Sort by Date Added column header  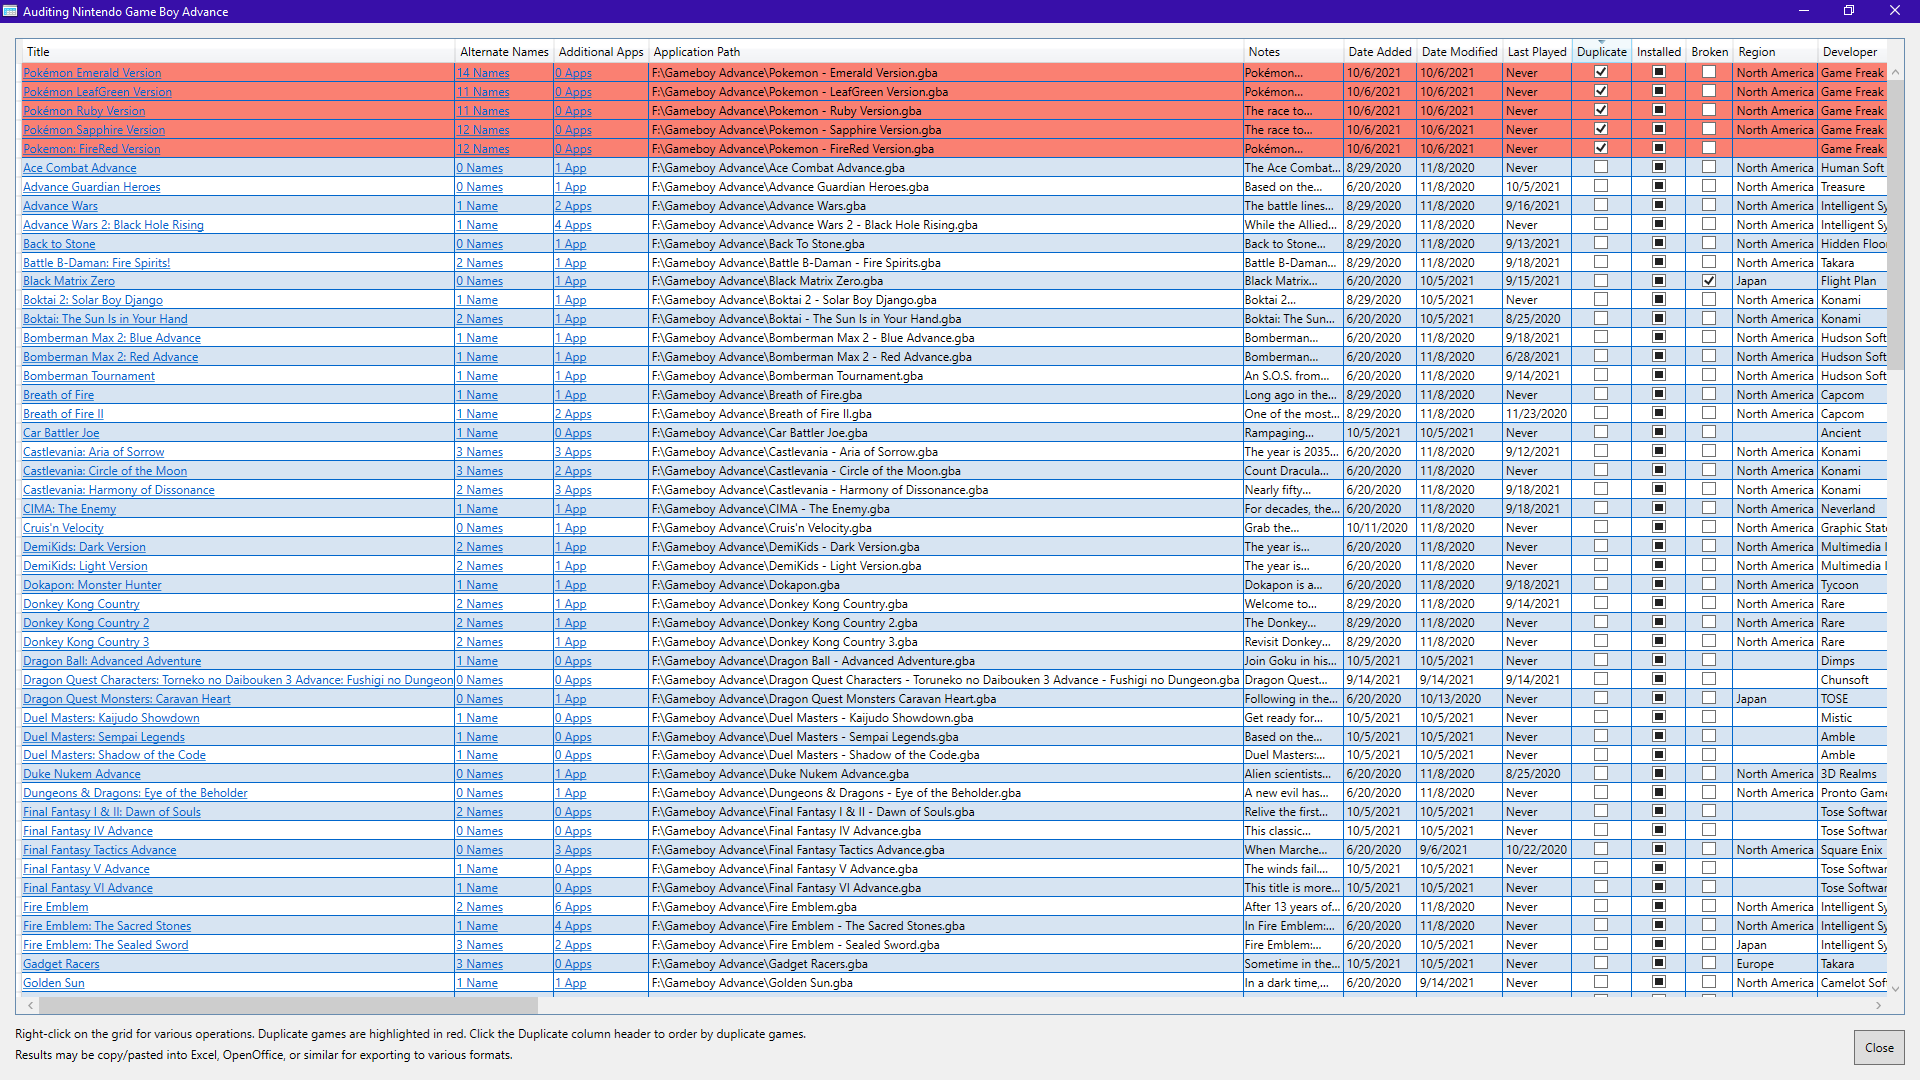click(x=1379, y=52)
